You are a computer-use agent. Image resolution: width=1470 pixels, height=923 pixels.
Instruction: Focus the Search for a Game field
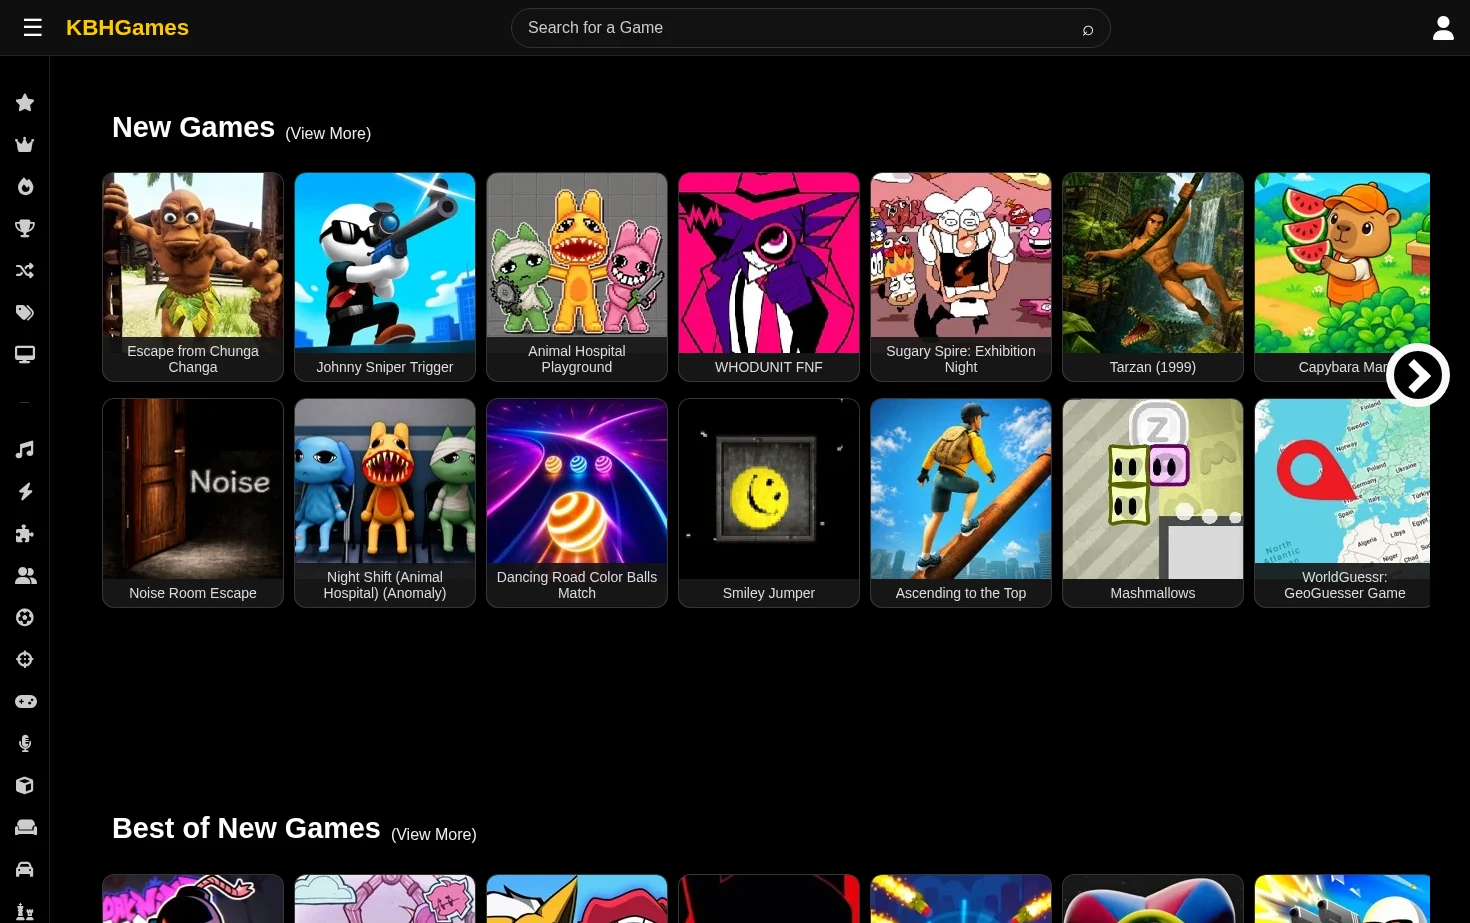[x=811, y=28]
